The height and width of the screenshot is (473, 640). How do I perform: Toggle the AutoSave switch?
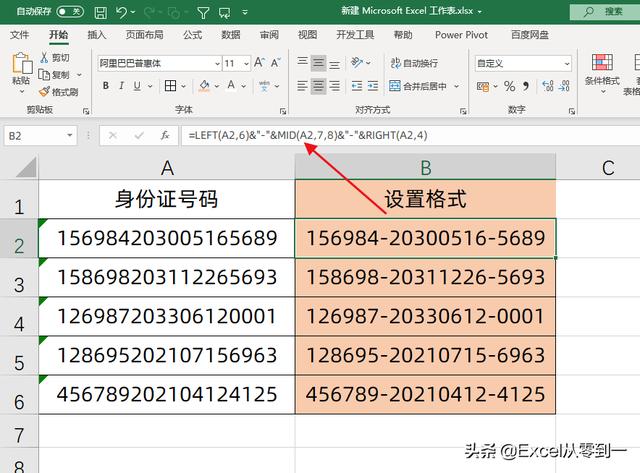[70, 11]
